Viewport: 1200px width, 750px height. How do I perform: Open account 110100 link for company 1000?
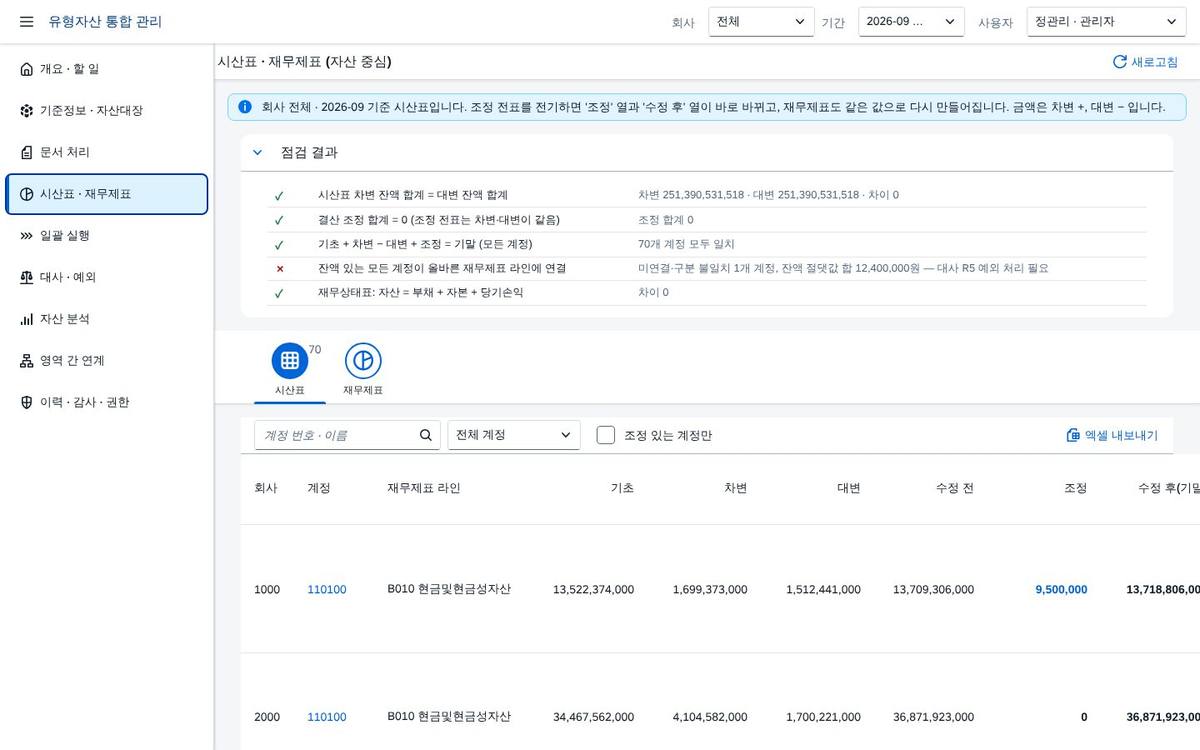pyautogui.click(x=327, y=590)
